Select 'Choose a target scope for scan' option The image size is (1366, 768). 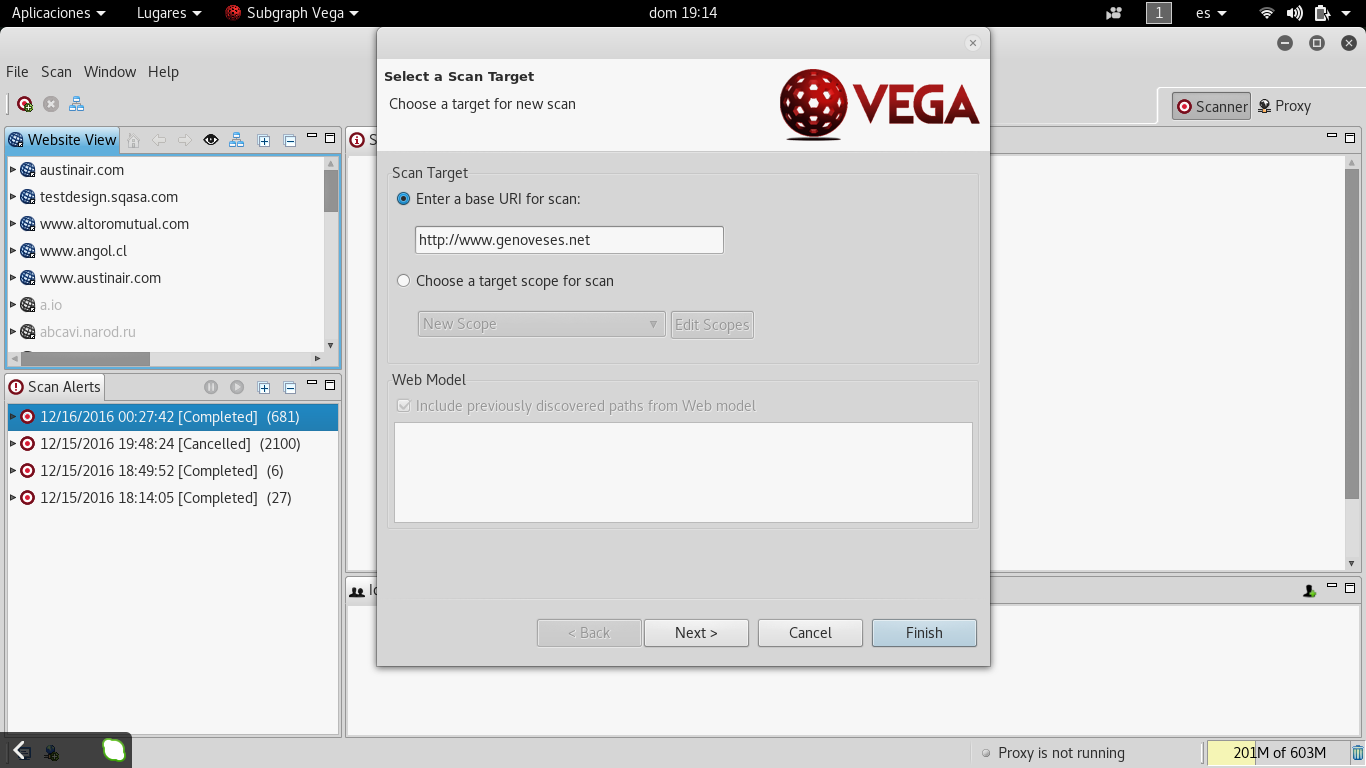[404, 281]
